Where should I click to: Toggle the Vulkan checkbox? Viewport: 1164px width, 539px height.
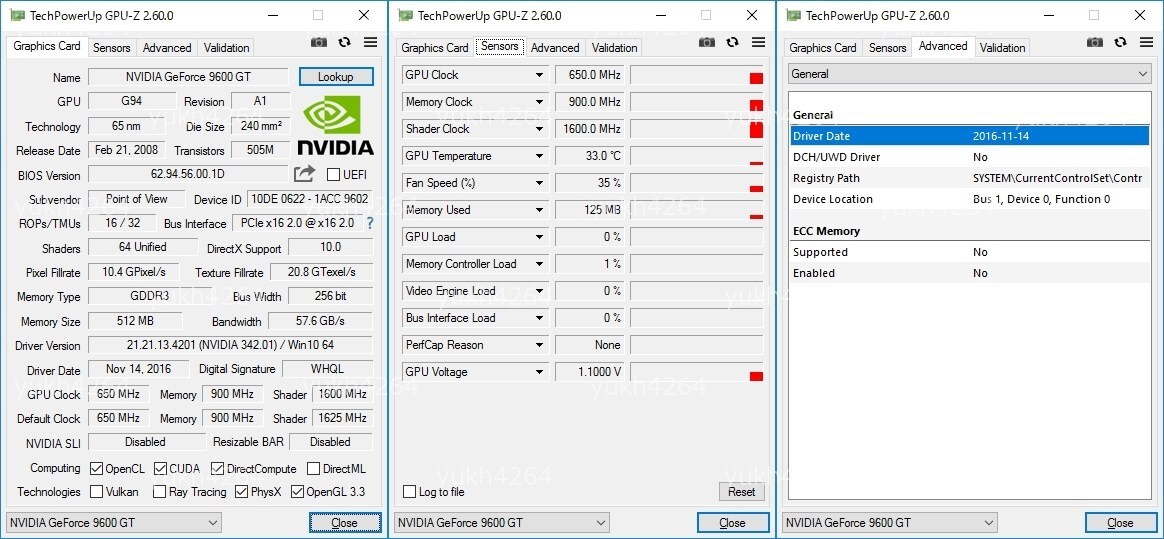pyautogui.click(x=96, y=491)
